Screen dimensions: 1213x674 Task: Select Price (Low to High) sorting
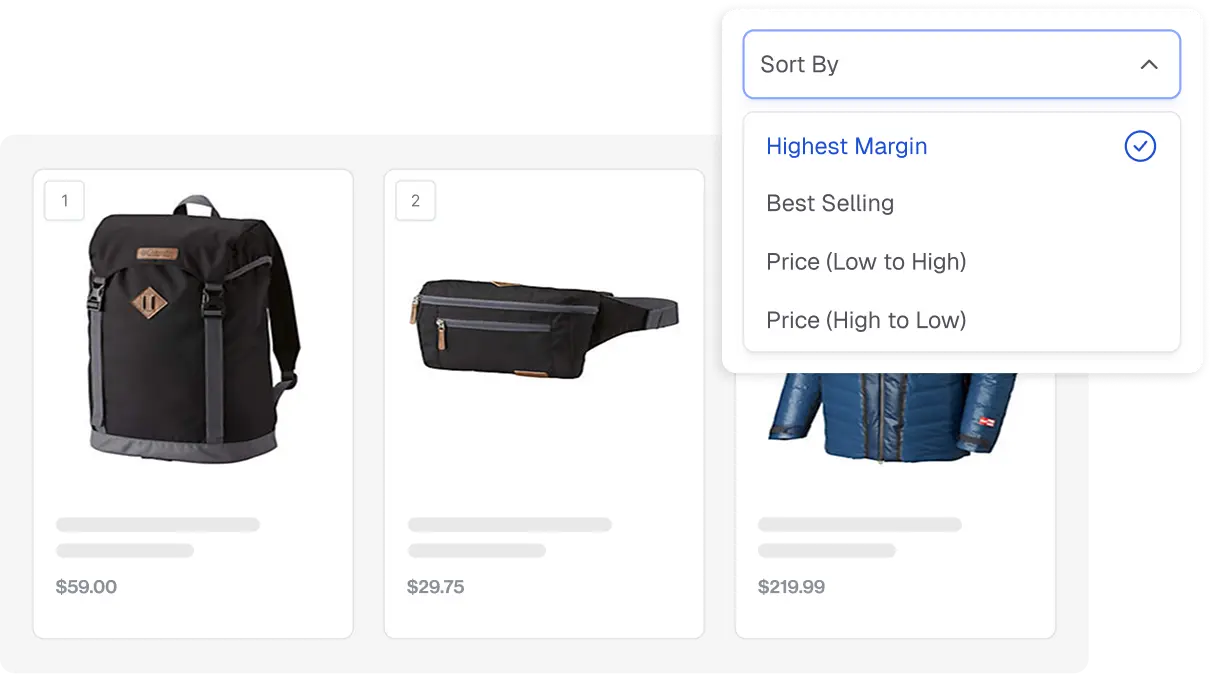[866, 262]
